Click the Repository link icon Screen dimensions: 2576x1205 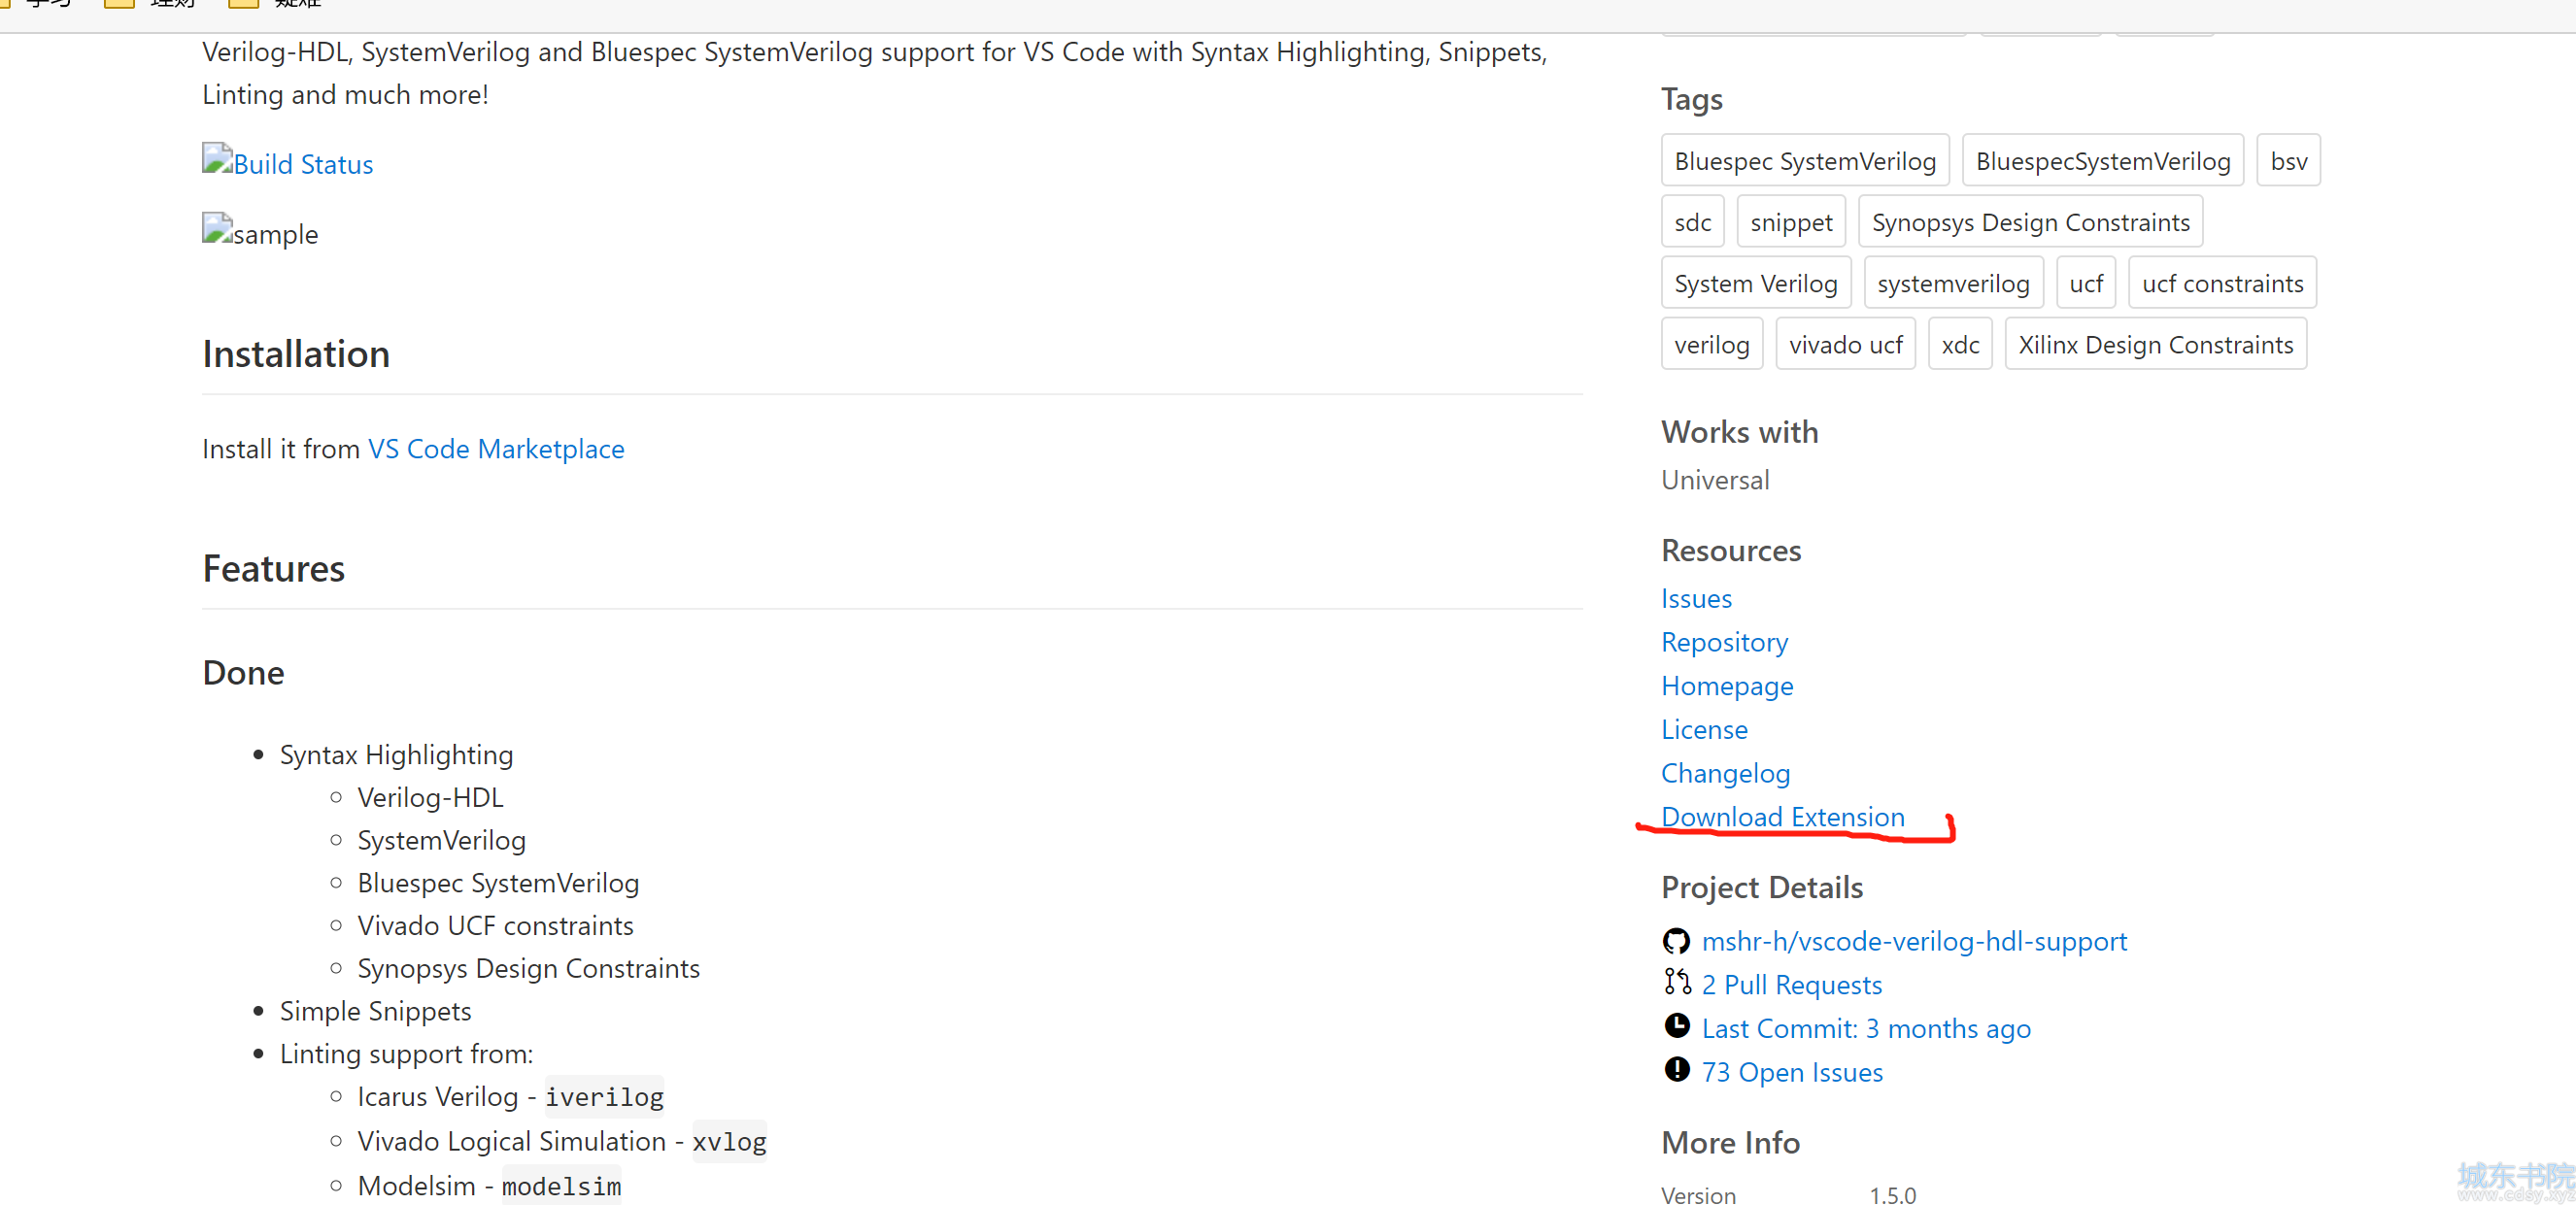pyautogui.click(x=1725, y=642)
